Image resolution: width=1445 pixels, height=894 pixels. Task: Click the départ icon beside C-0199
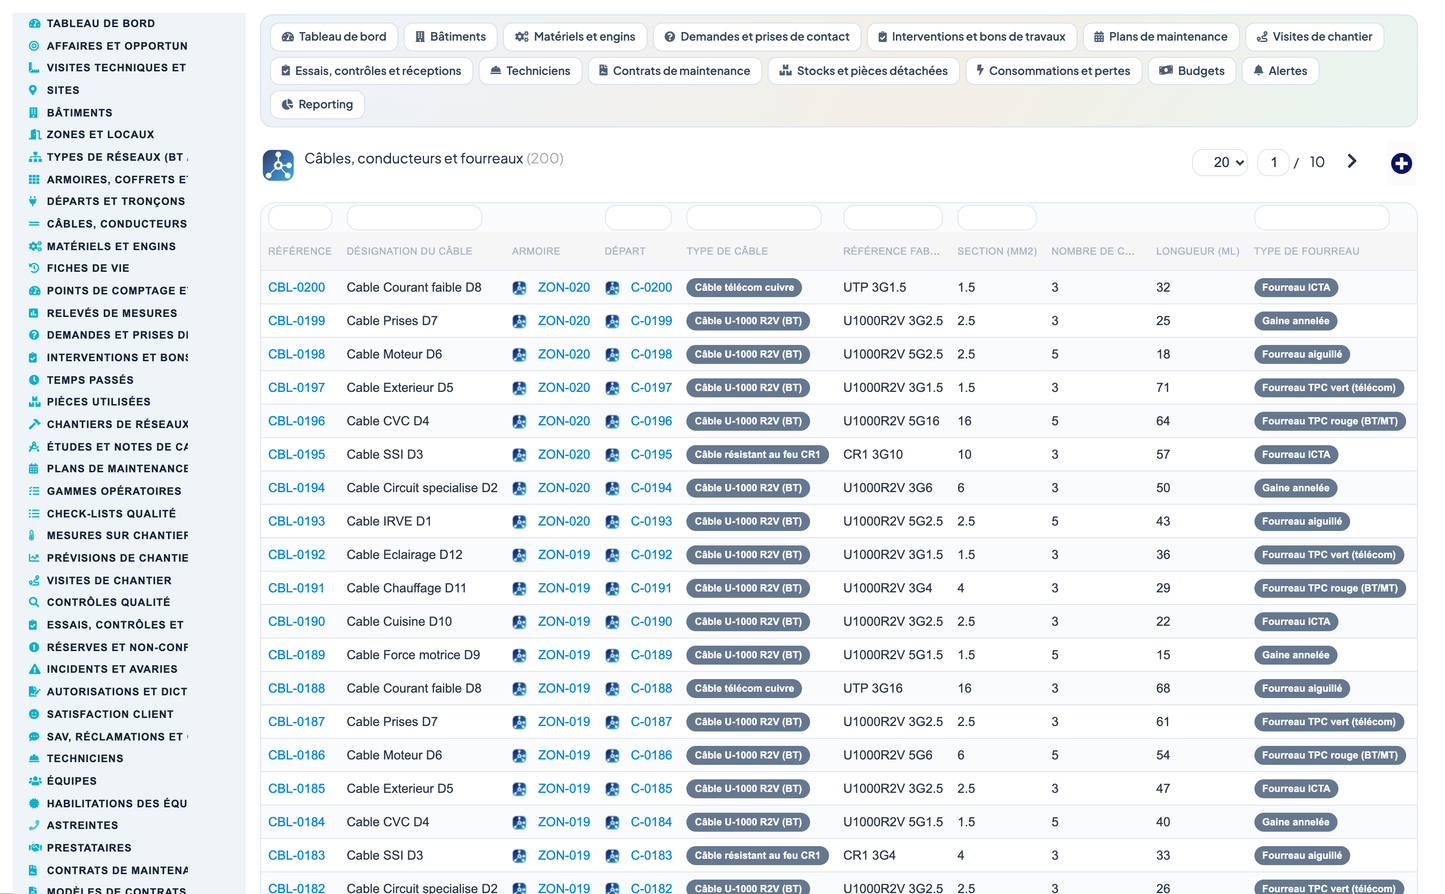point(612,321)
